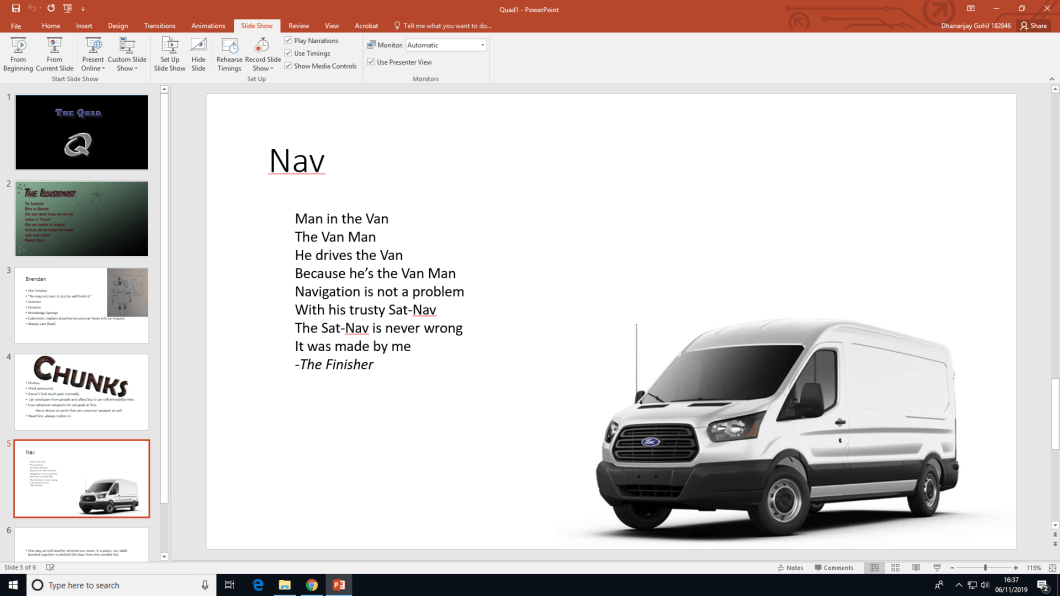Switch to the Acrobat tab
This screenshot has width=1060, height=596.
click(366, 26)
